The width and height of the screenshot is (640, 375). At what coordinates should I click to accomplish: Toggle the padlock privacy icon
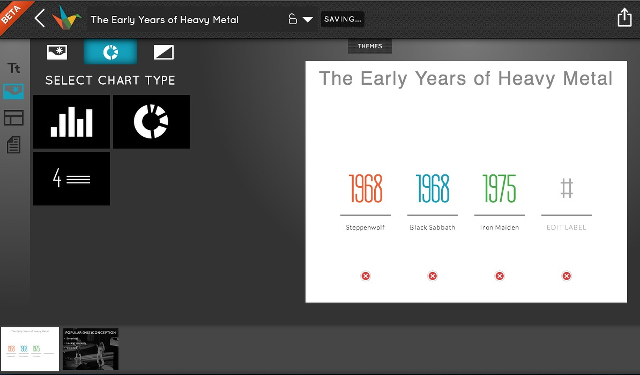(293, 19)
